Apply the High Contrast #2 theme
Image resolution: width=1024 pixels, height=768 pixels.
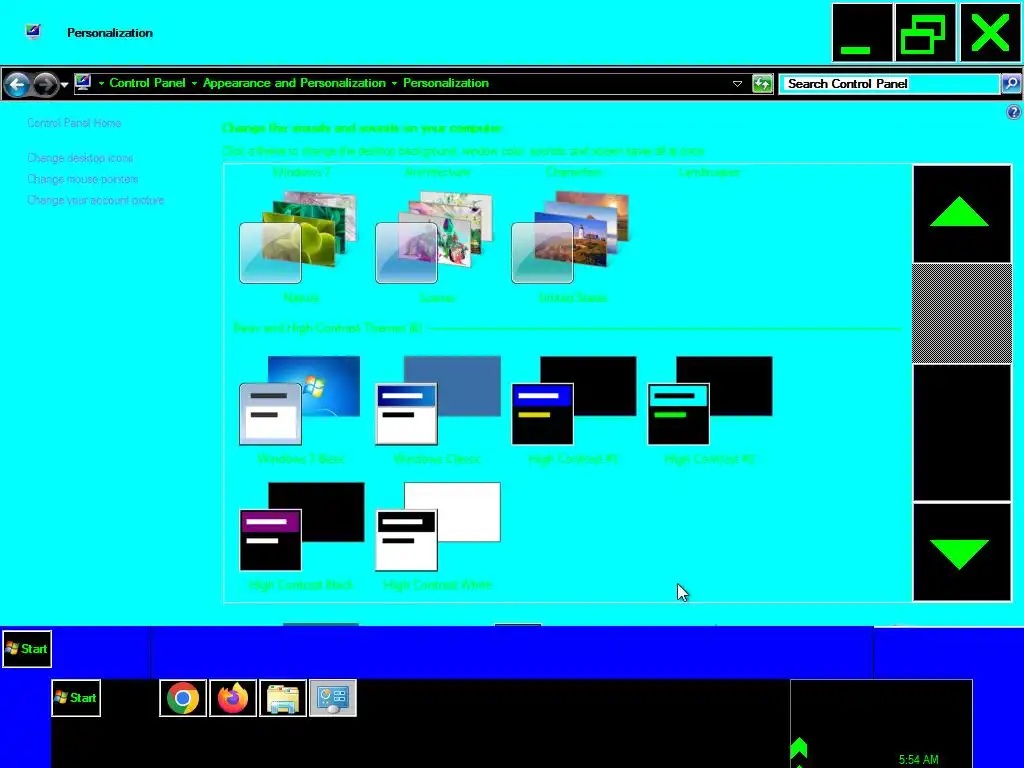(x=710, y=400)
